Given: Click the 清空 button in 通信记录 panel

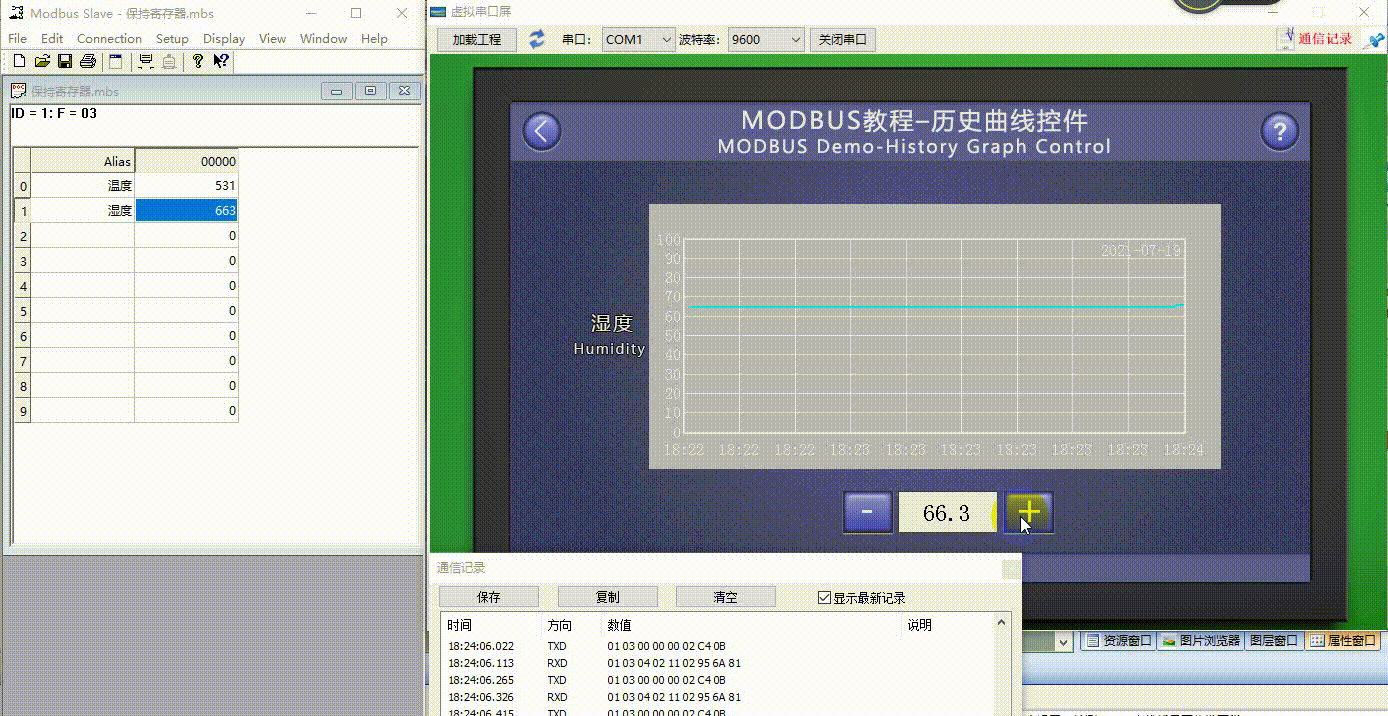Looking at the screenshot, I should [x=726, y=597].
